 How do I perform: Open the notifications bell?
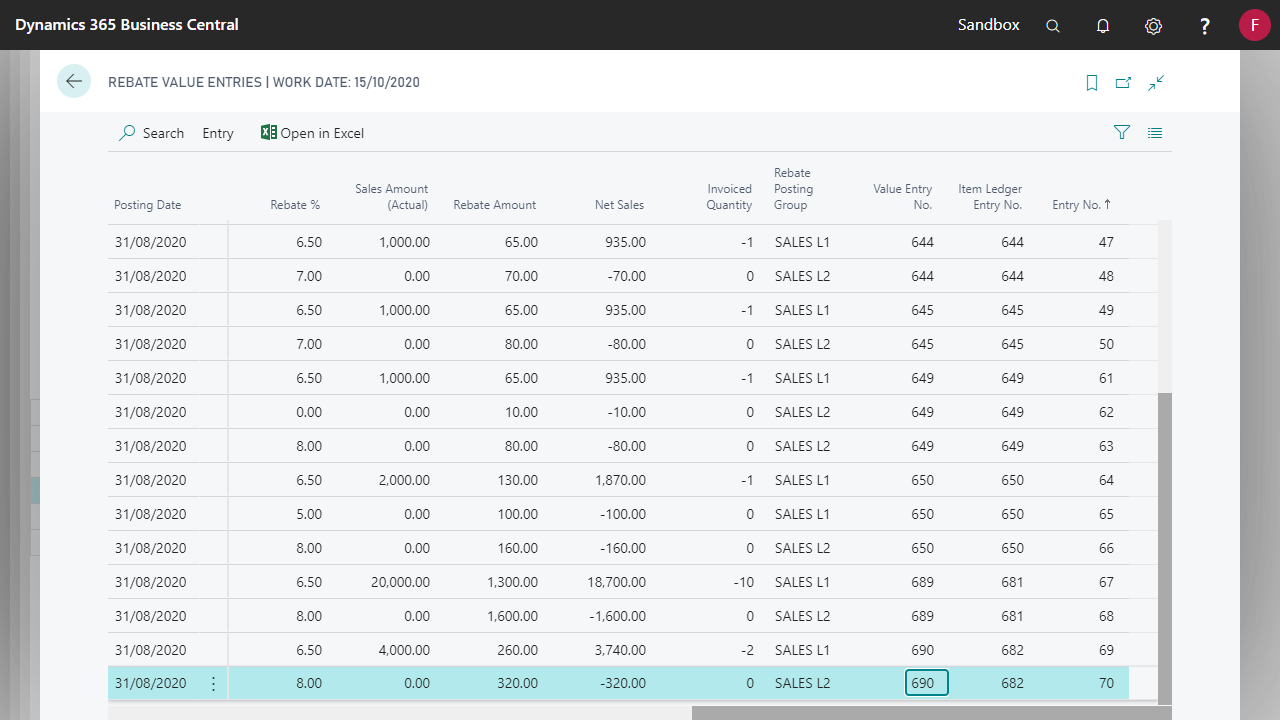[1103, 26]
